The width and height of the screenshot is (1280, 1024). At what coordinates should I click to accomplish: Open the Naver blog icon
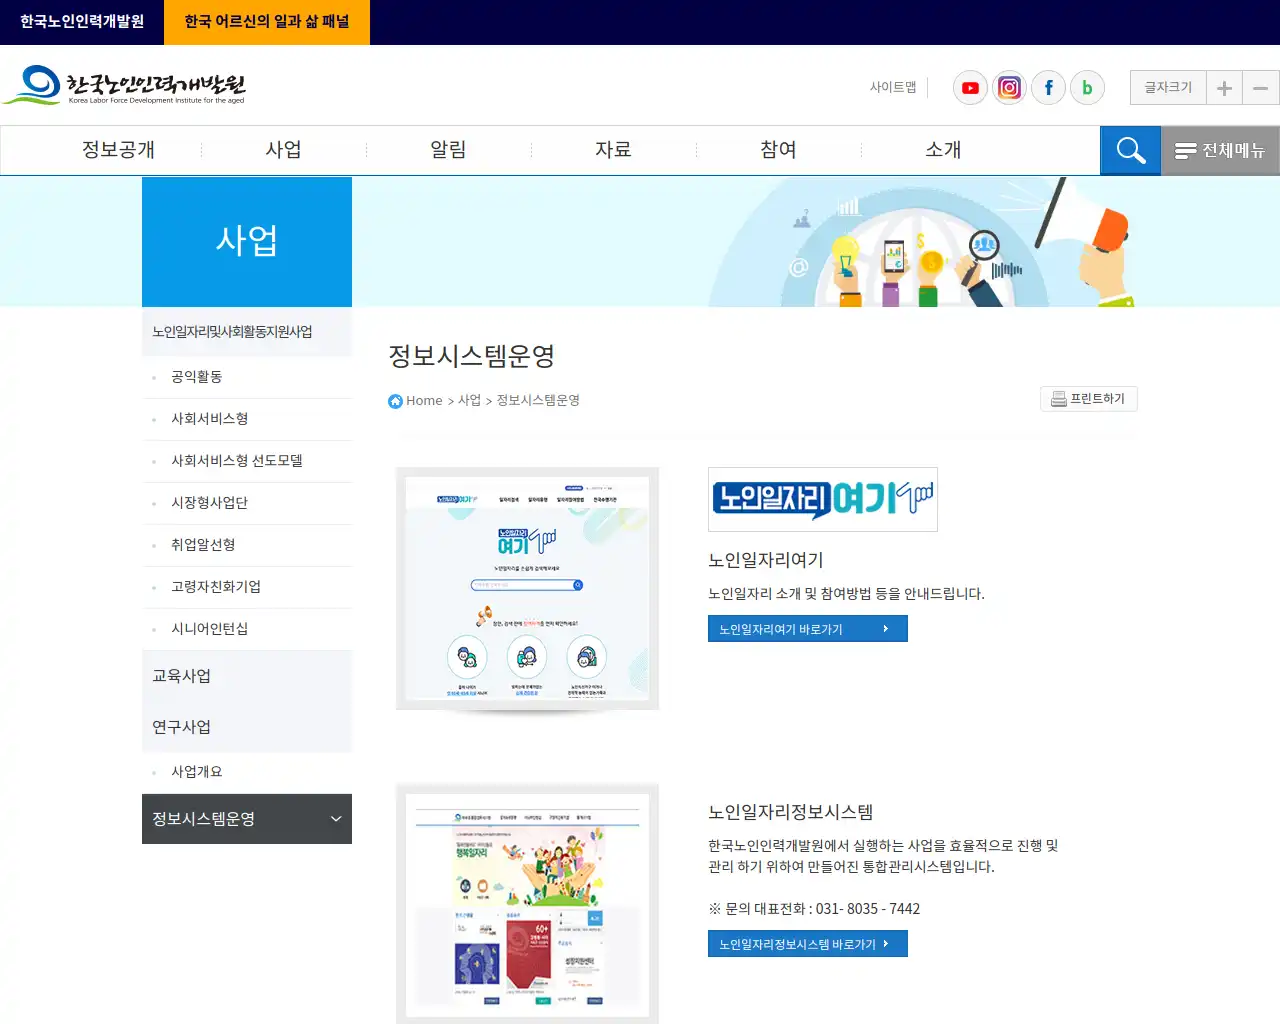[1087, 88]
